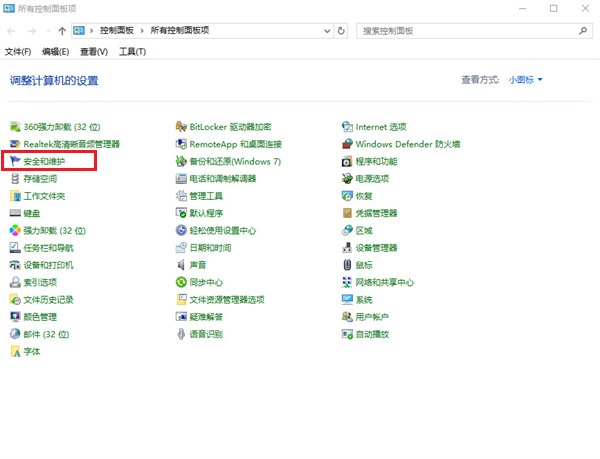Image resolution: width=600 pixels, height=459 pixels.
Task: Click the 管理工具 icon
Action: tap(181, 196)
